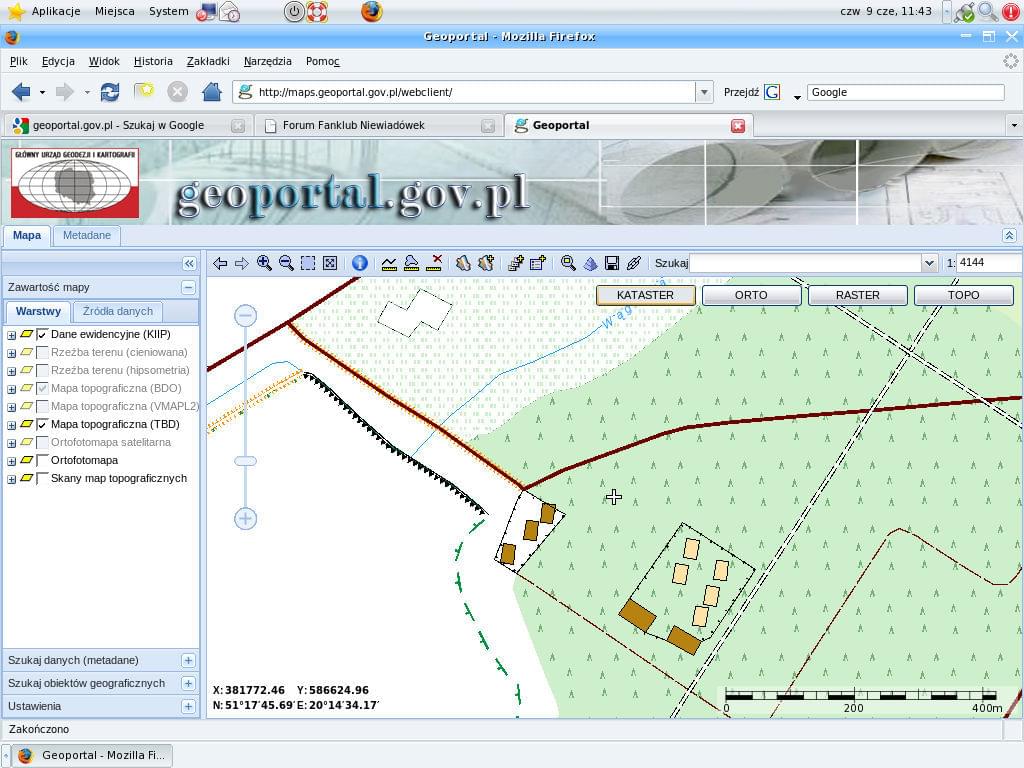Viewport: 1024px width, 768px height.
Task: Launch Firefox from the top panel
Action: pyautogui.click(x=372, y=12)
